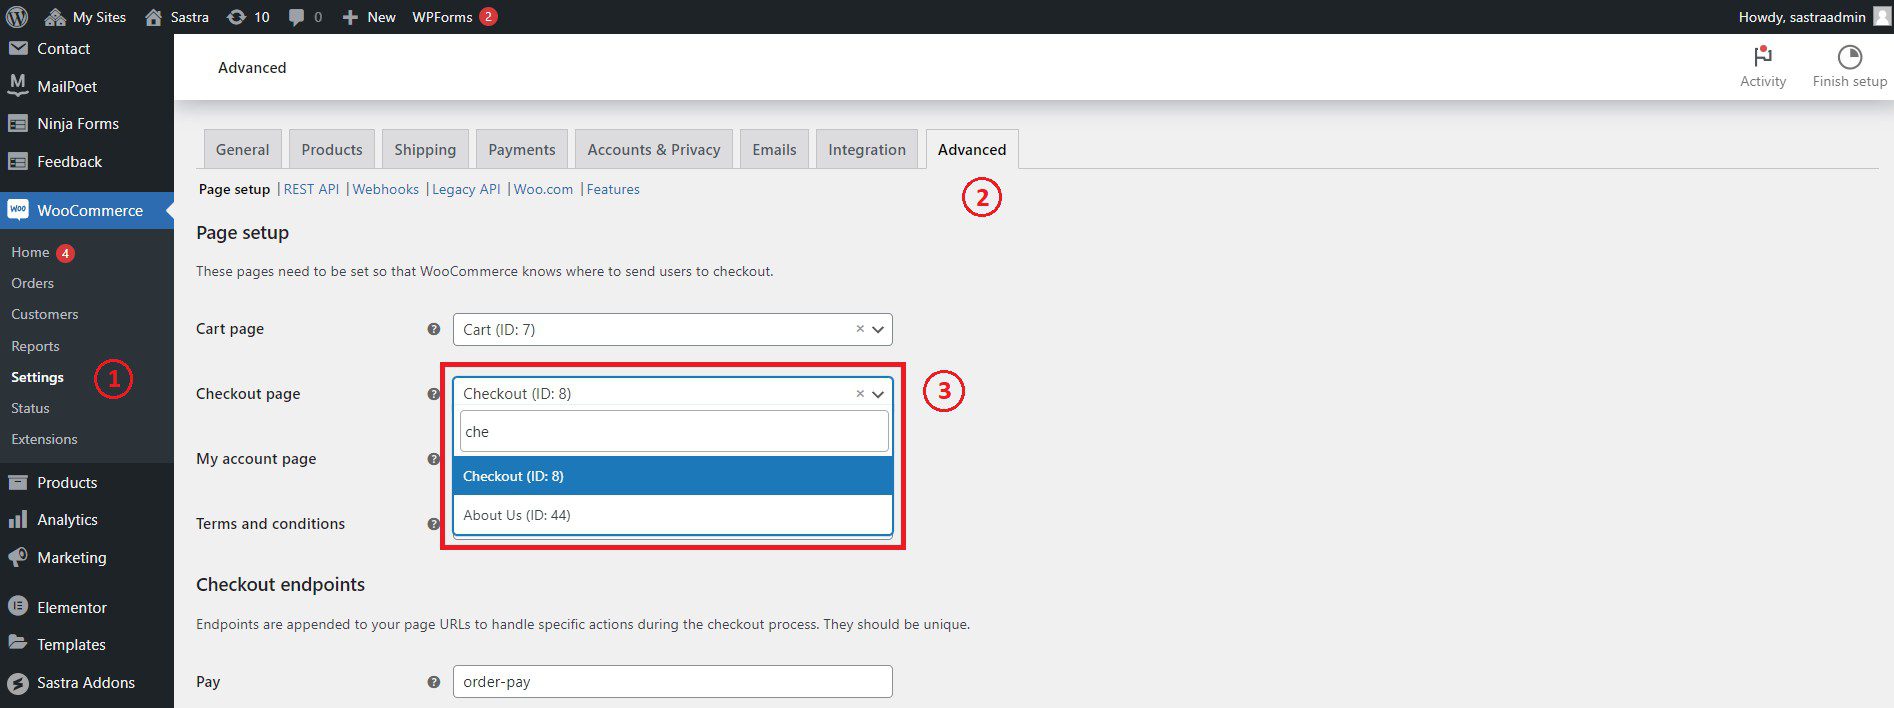Show help tooltip for Checkout page

click(434, 394)
